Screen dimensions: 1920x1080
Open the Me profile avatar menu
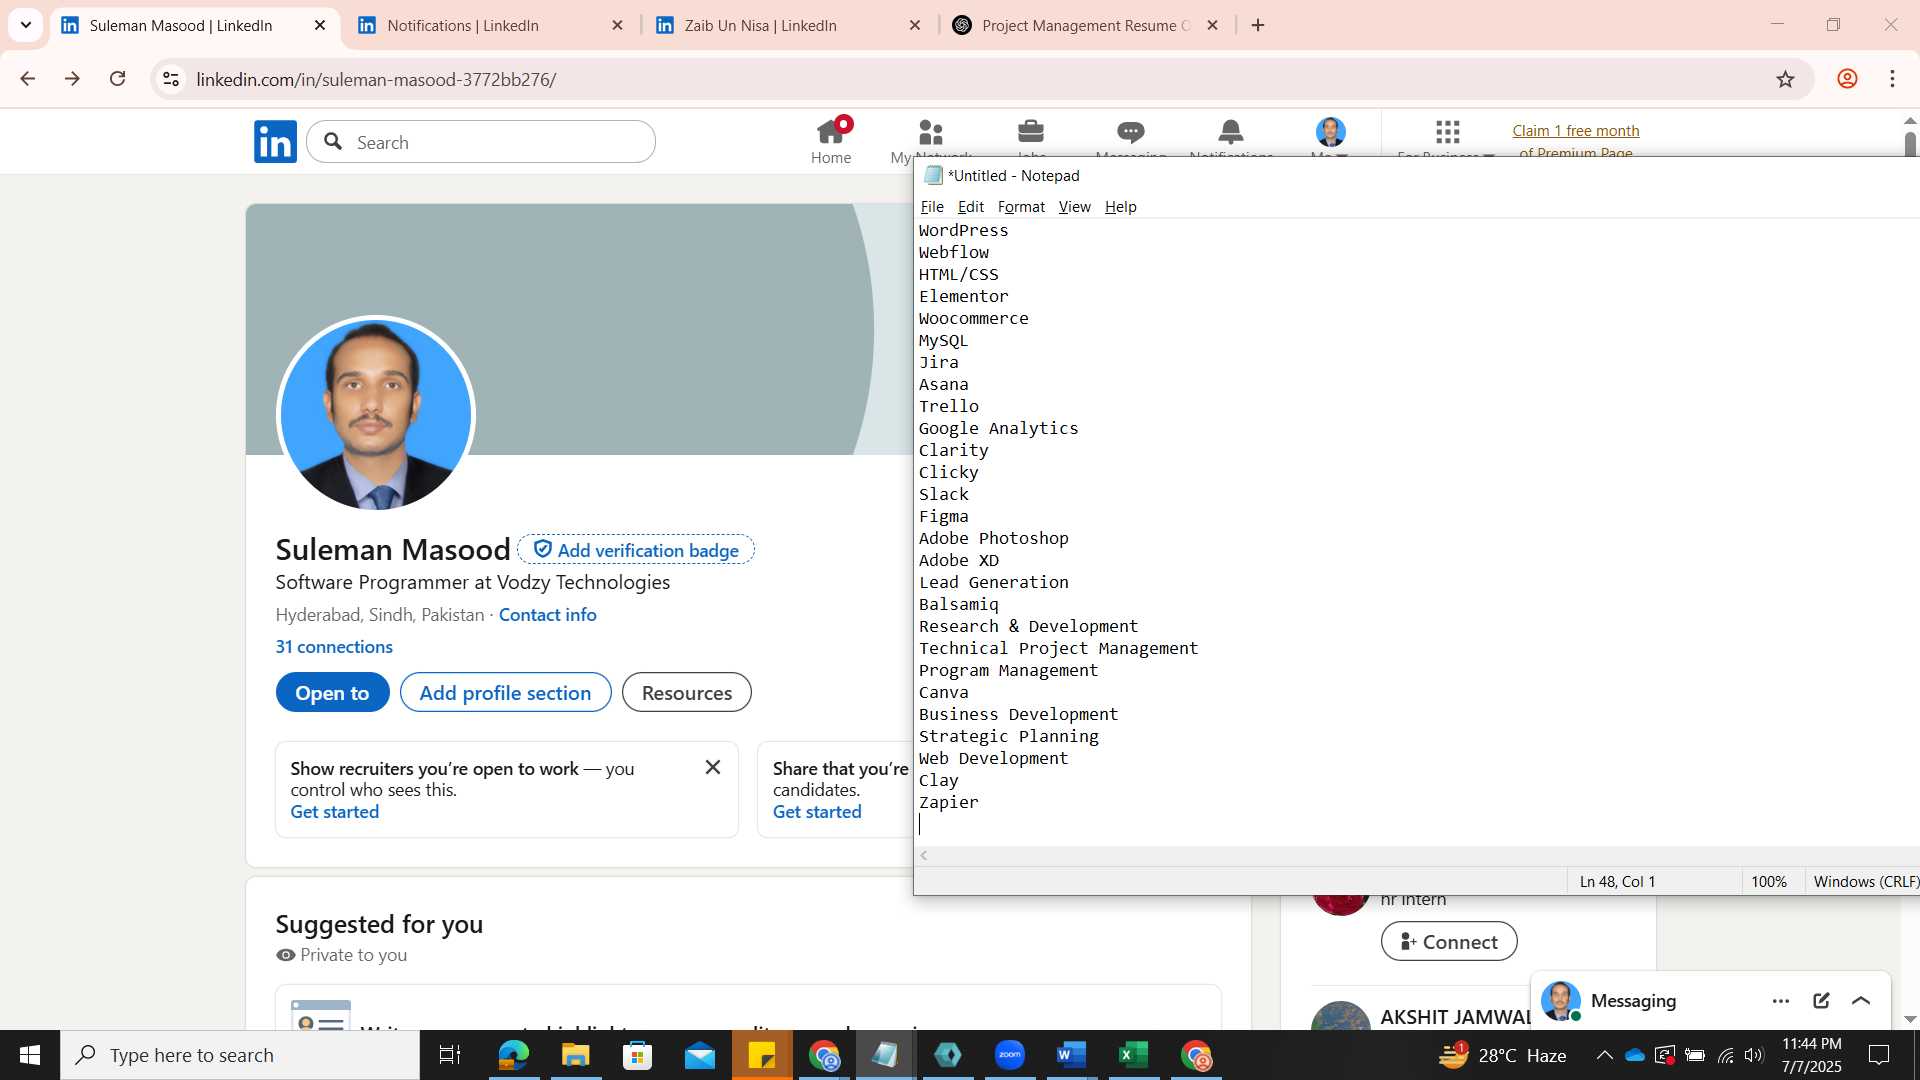click(x=1331, y=132)
